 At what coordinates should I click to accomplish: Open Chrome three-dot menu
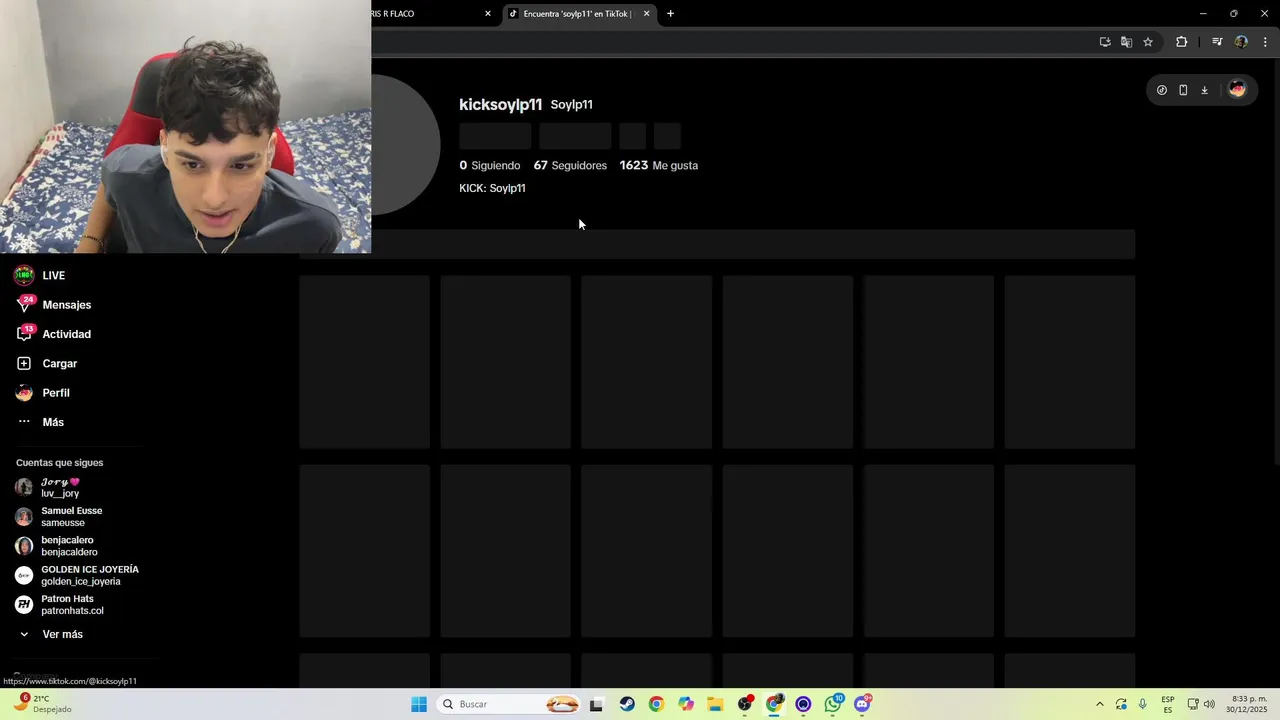click(x=1265, y=42)
